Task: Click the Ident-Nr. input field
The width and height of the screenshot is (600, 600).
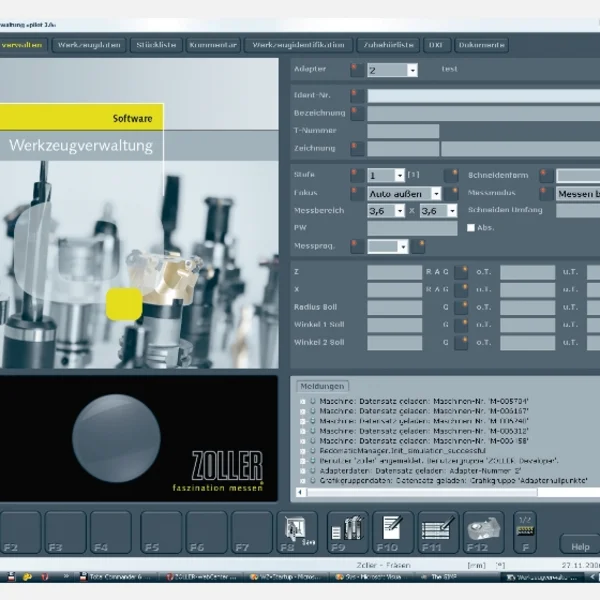Action: (480, 96)
